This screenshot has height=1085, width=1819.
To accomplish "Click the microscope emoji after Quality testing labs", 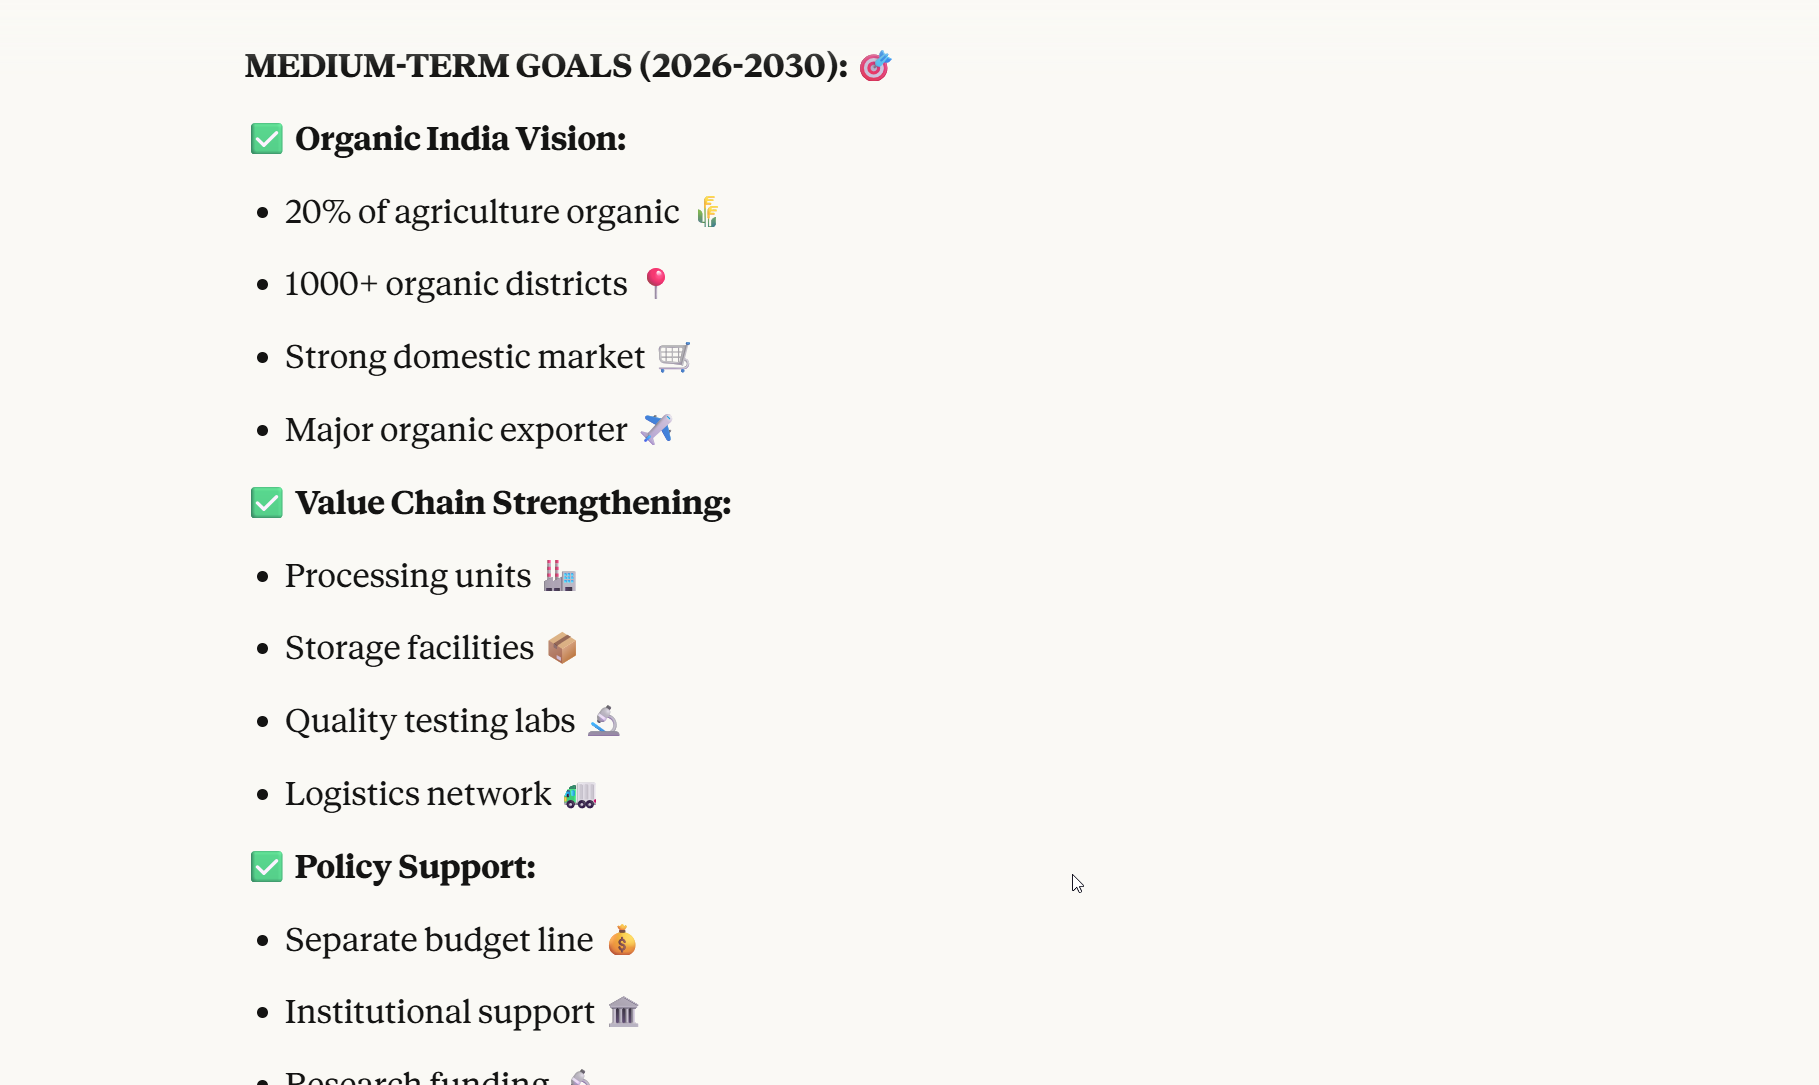I will (604, 721).
